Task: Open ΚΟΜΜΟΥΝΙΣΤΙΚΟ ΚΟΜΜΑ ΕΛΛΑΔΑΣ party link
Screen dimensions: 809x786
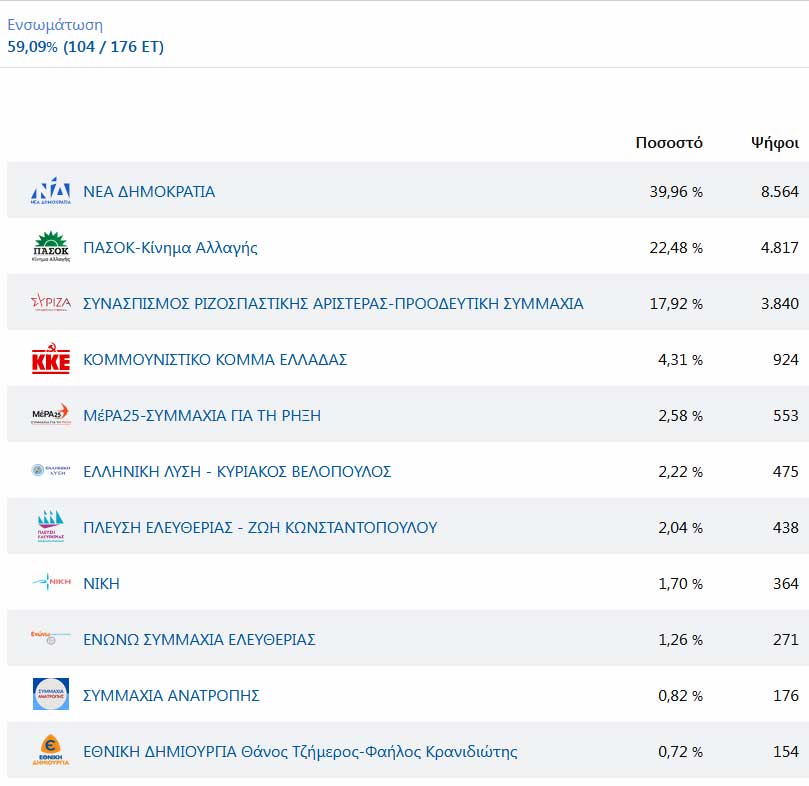Action: click(215, 360)
